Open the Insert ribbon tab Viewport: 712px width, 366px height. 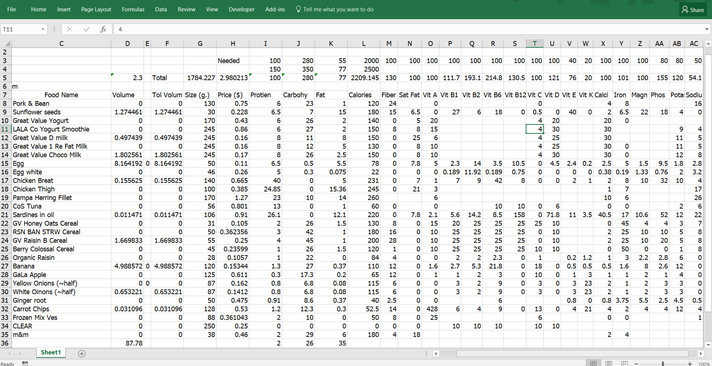[64, 9]
